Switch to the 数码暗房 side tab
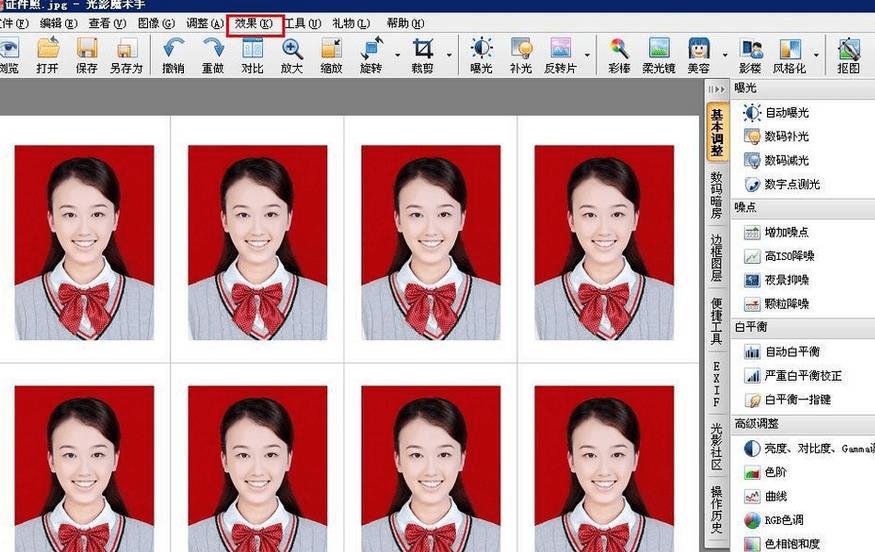The width and height of the screenshot is (875, 552). coord(717,195)
